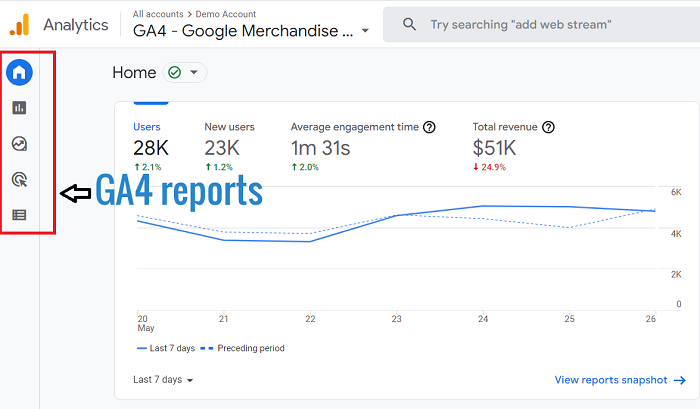700x409 pixels.
Task: Click the Preceding period legend entry
Action: 242,348
